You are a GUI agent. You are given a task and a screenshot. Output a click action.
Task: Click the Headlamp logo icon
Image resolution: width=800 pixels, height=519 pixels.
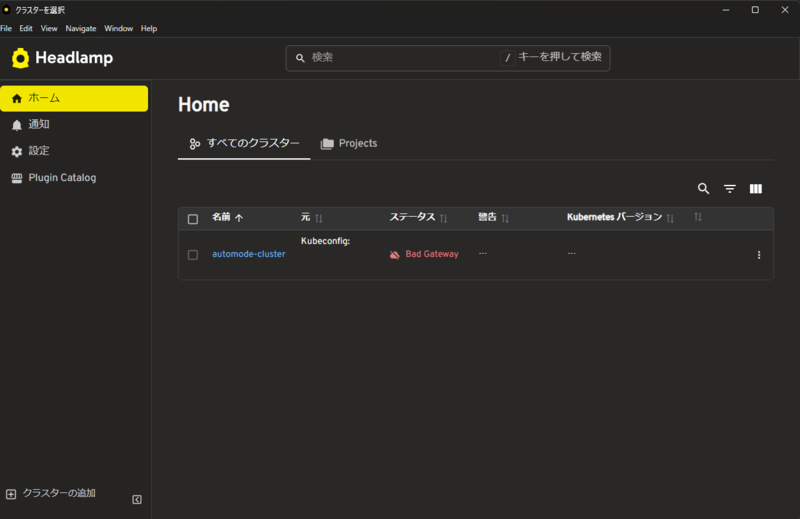click(x=20, y=58)
